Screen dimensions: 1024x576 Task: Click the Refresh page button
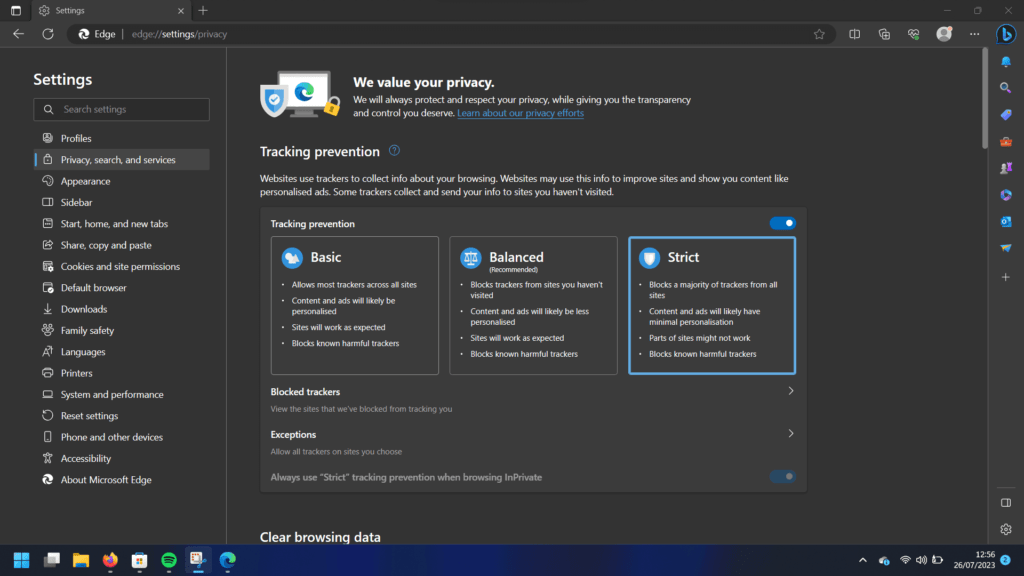point(47,34)
